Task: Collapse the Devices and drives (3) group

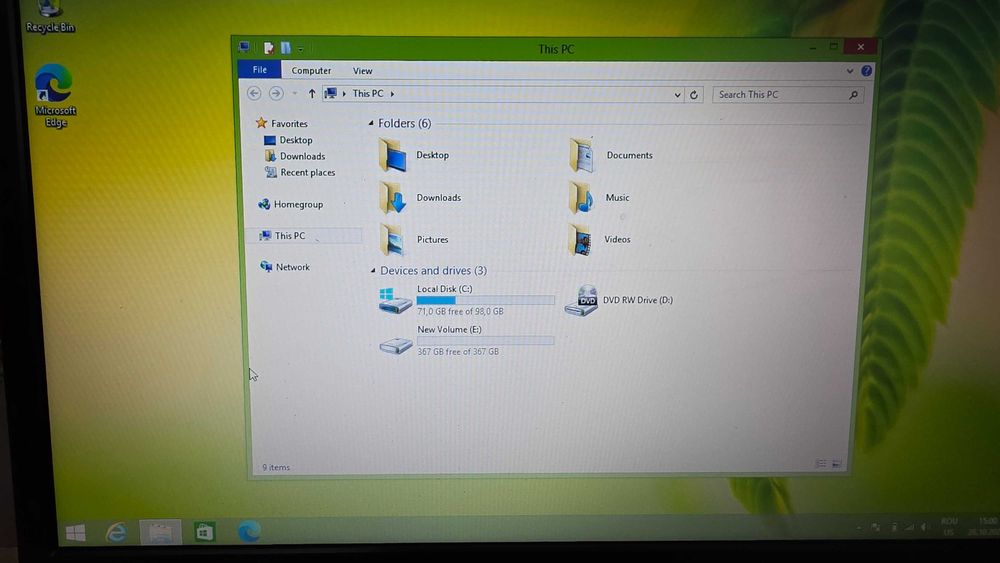Action: [x=373, y=271]
